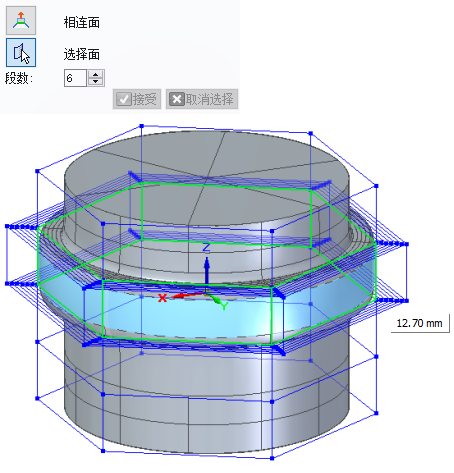Click the red X axis letter
Viewport: 454px width, 473px height.
click(162, 298)
